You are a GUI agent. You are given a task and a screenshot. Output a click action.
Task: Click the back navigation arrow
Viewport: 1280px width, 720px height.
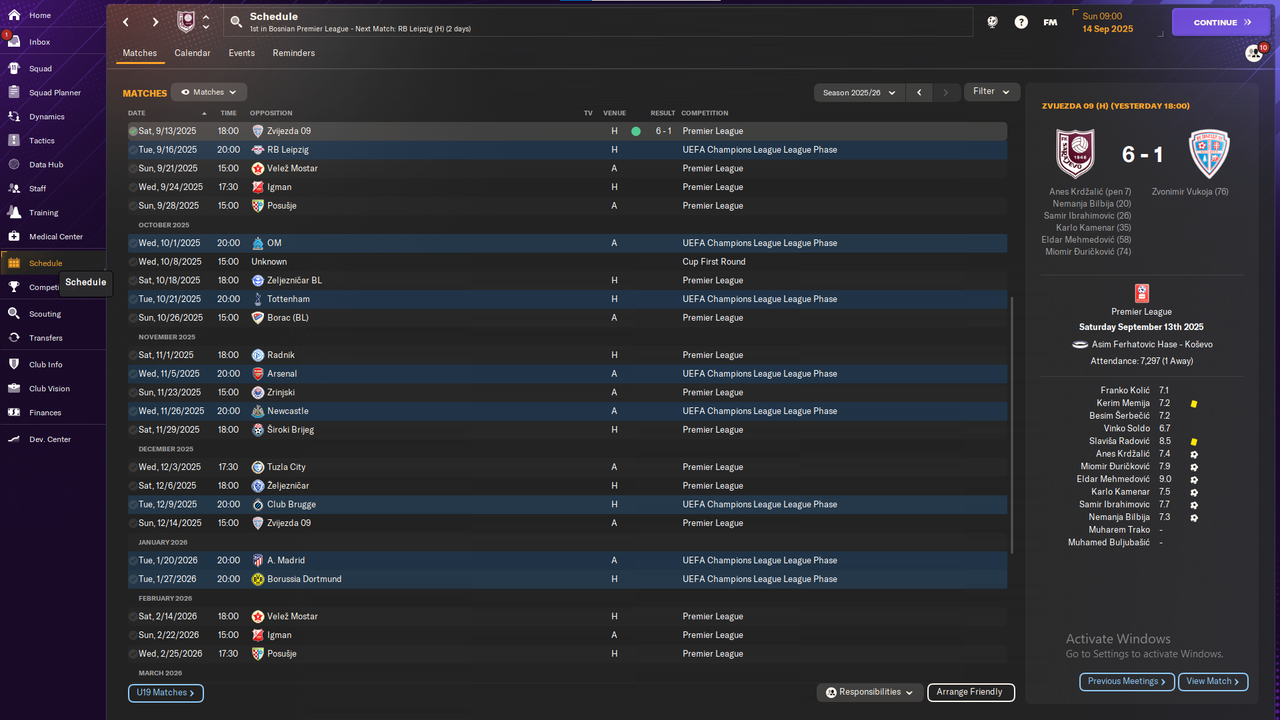(125, 22)
